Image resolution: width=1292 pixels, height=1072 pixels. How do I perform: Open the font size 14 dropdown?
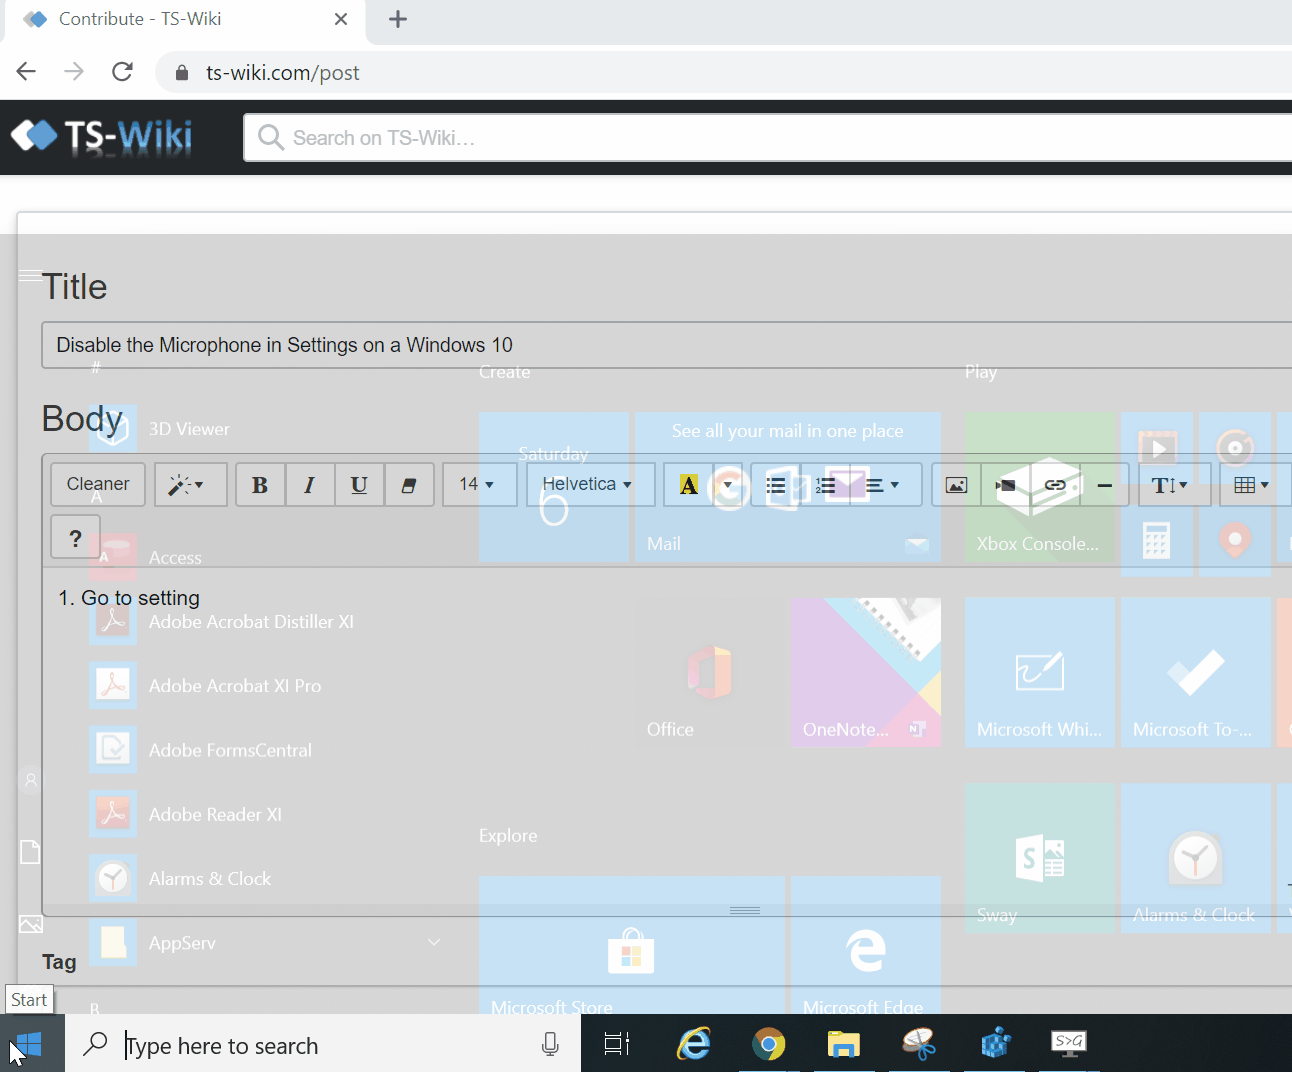coord(478,485)
